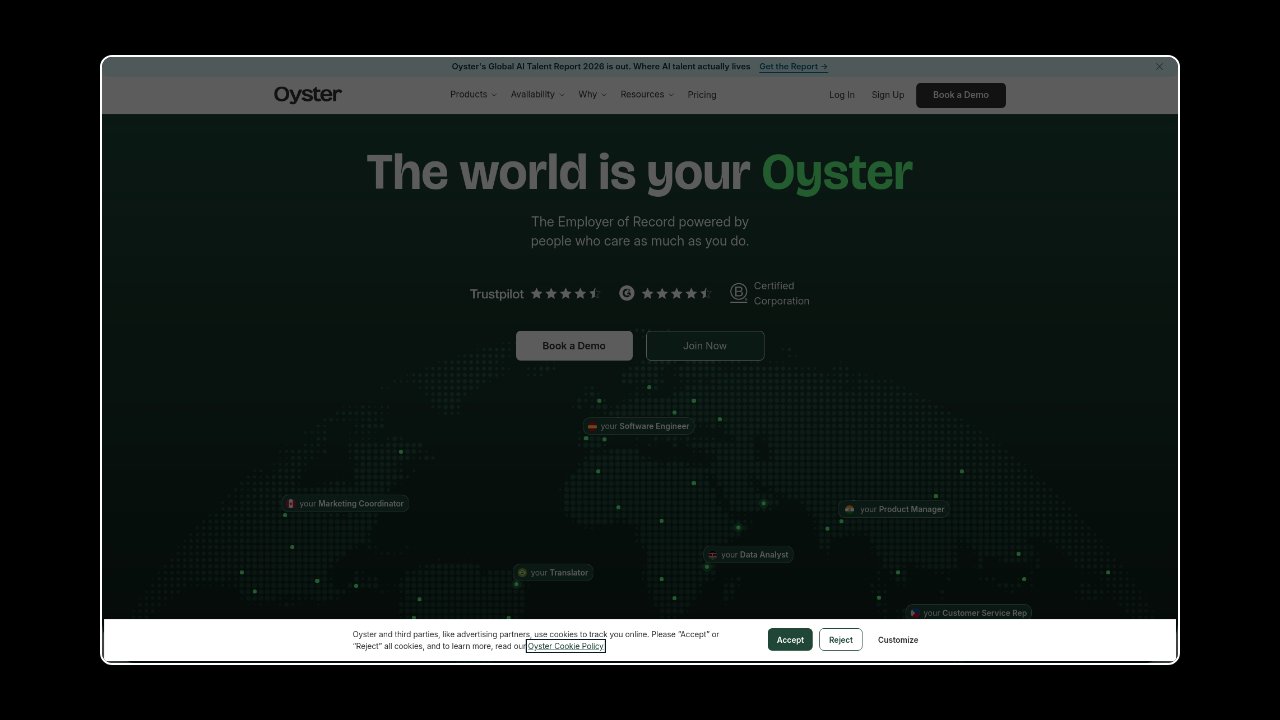Open the Oyster Cookie Policy link
This screenshot has width=1280, height=720.
coord(566,646)
